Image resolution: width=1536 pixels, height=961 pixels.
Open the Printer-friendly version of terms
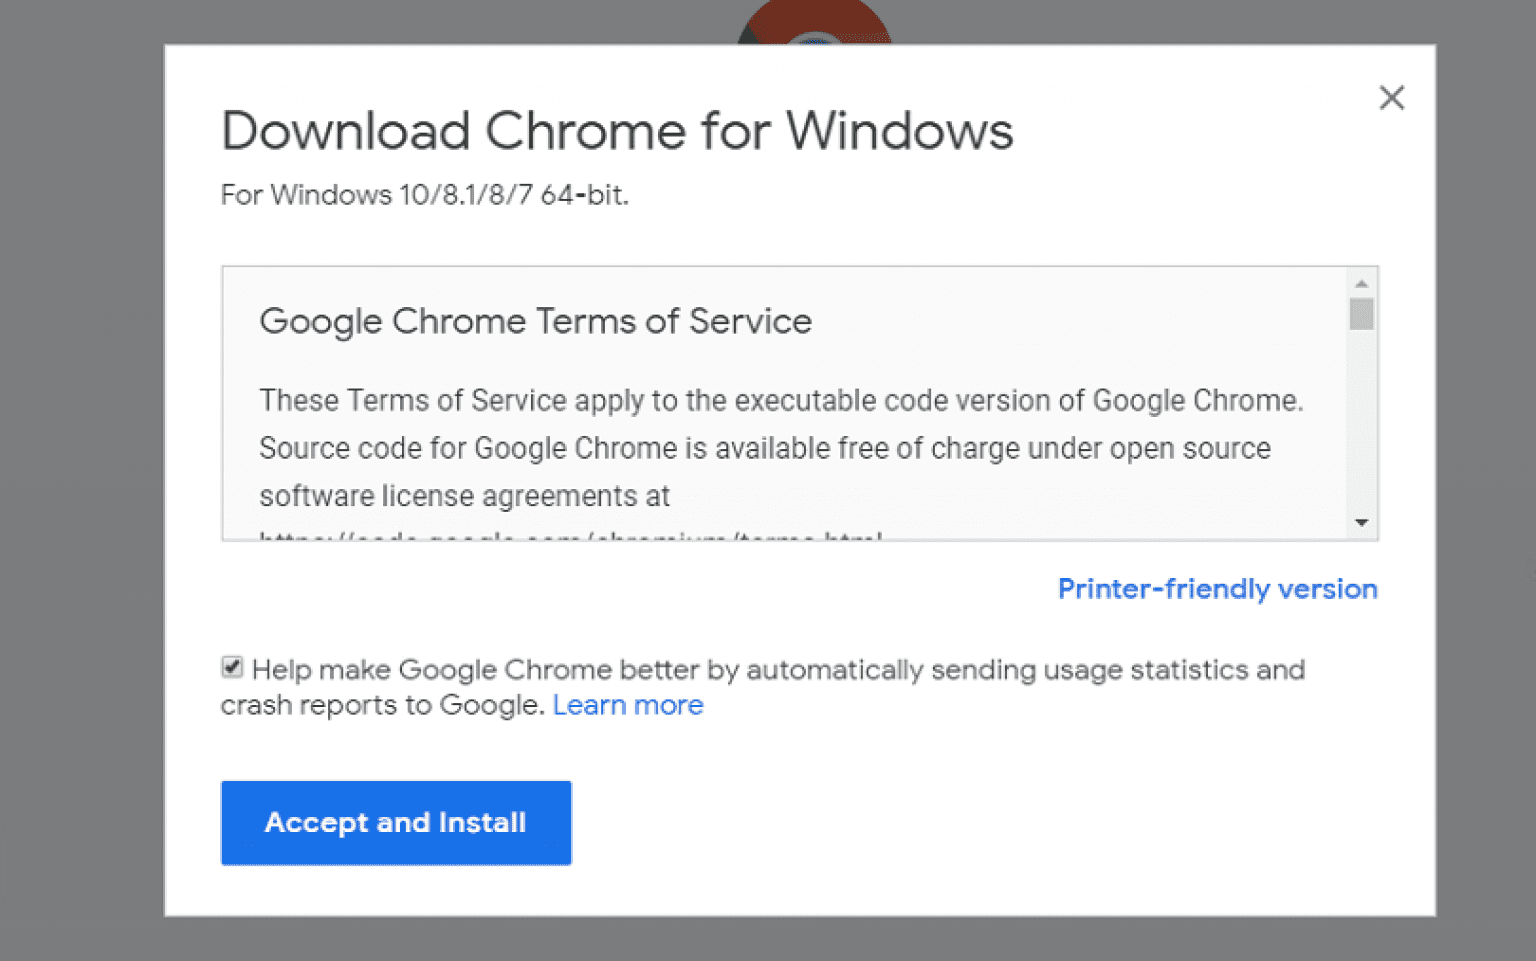1217,589
